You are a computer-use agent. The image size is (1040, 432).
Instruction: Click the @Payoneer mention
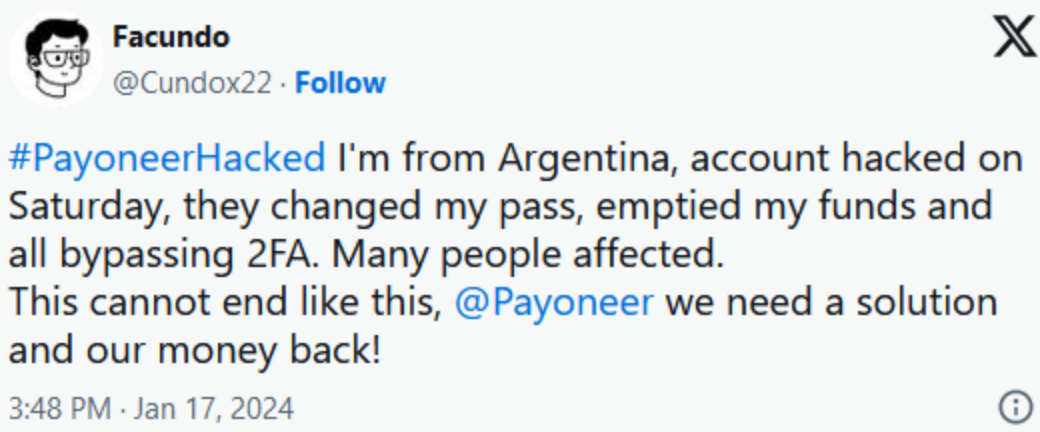[553, 301]
